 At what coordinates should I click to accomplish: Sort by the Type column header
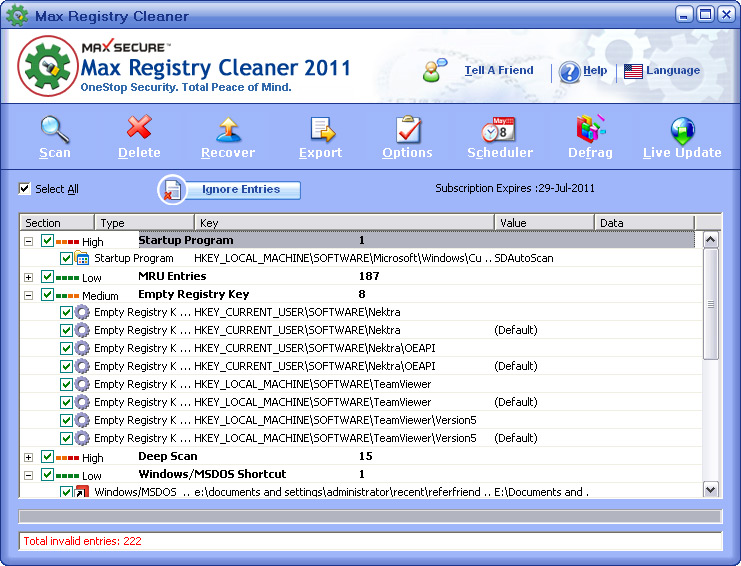click(x=144, y=223)
